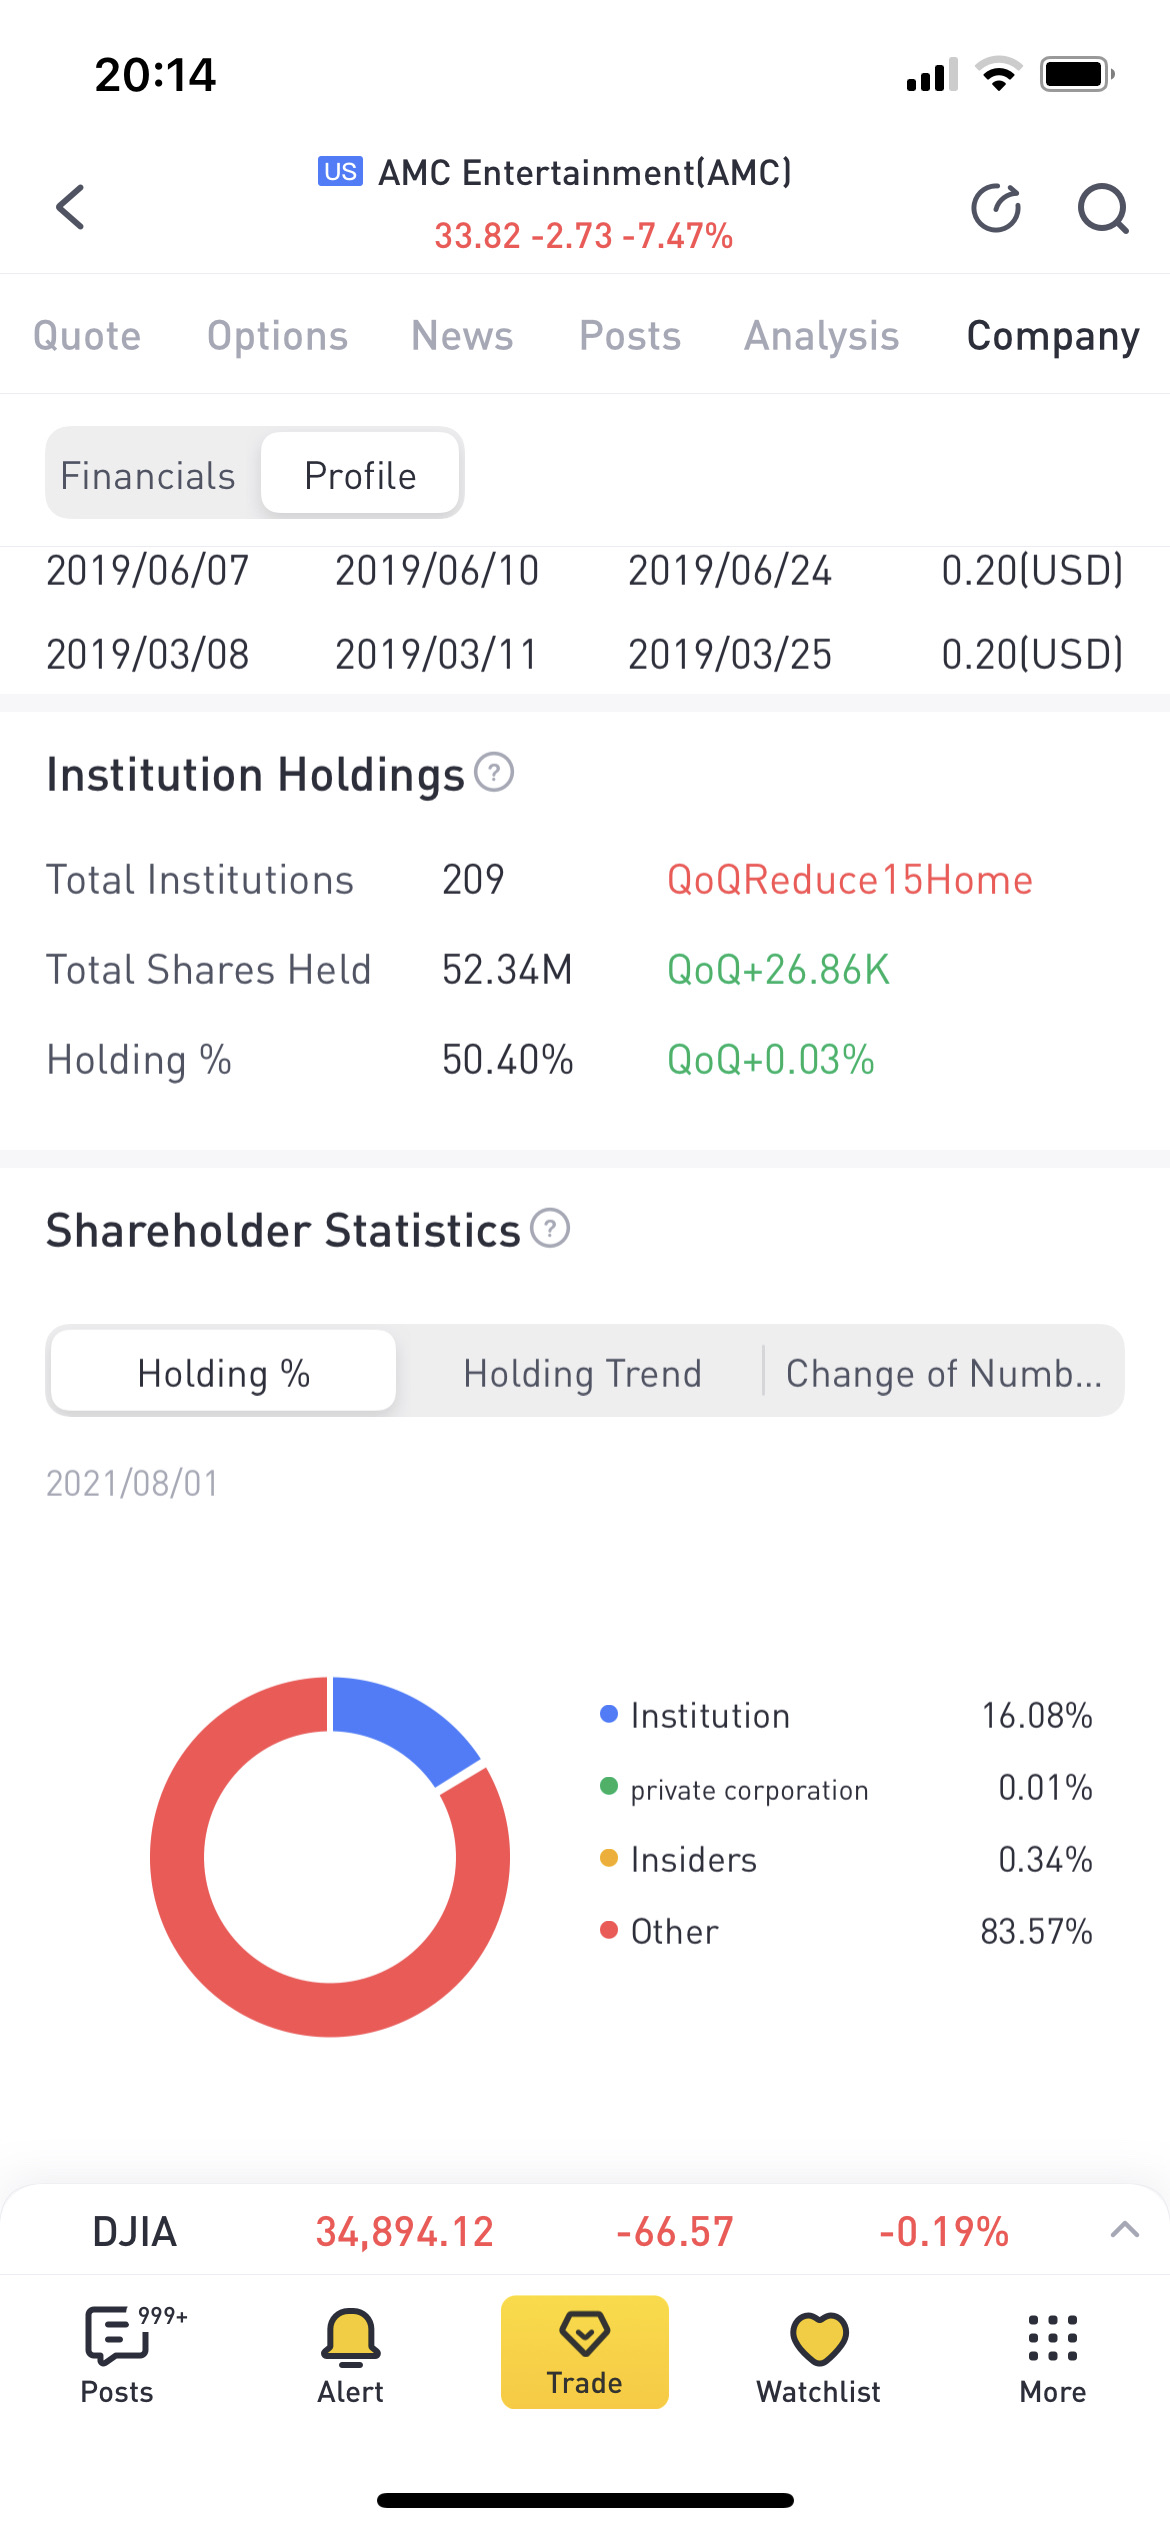Open the search magnifier icon
The height and width of the screenshot is (2532, 1170).
pyautogui.click(x=1103, y=208)
